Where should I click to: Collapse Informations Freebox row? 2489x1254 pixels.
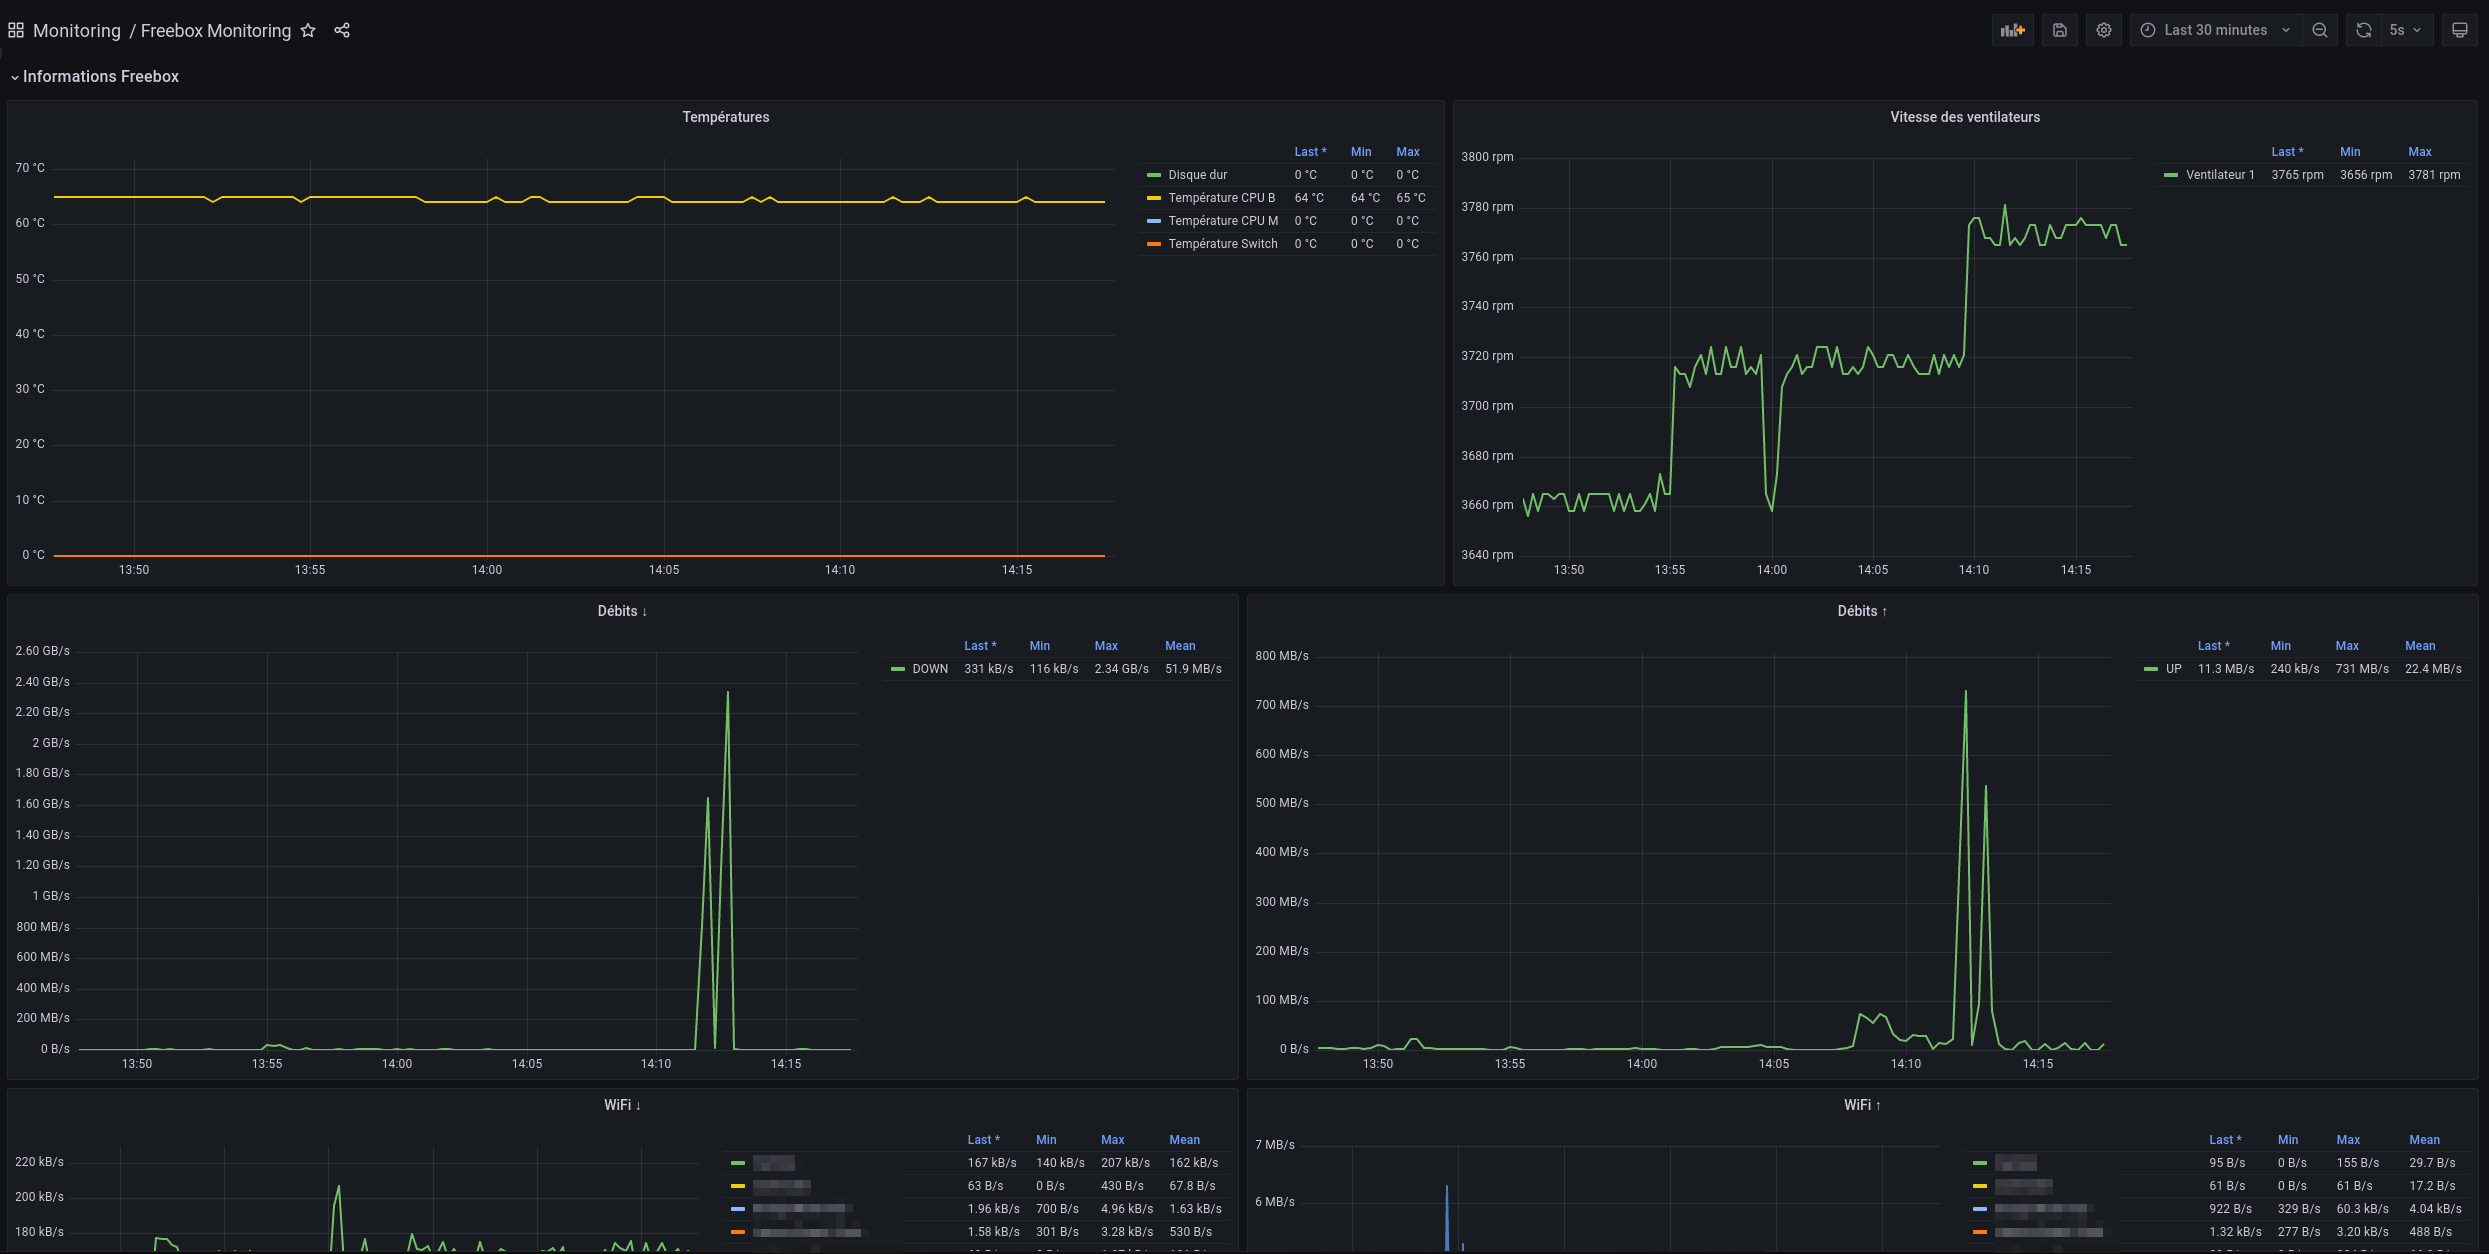[100, 77]
